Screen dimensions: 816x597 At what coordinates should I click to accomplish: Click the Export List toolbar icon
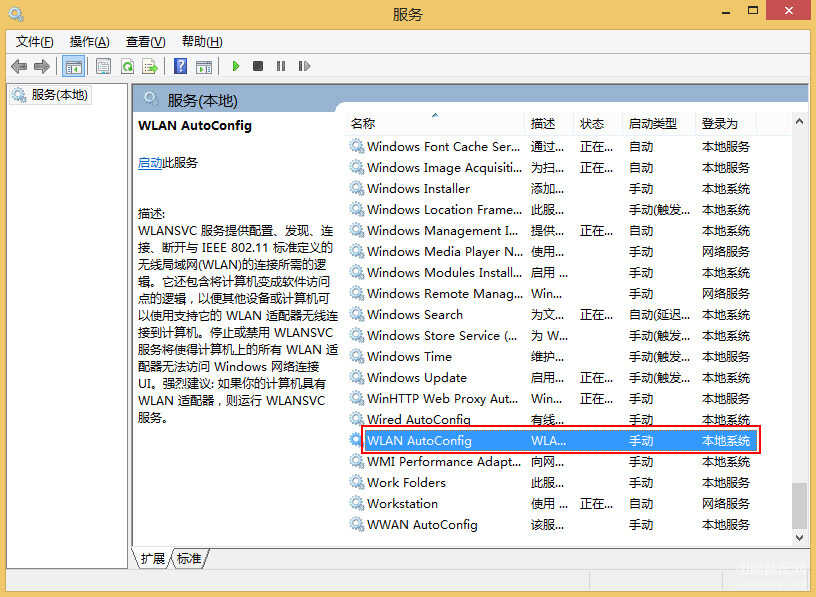150,67
